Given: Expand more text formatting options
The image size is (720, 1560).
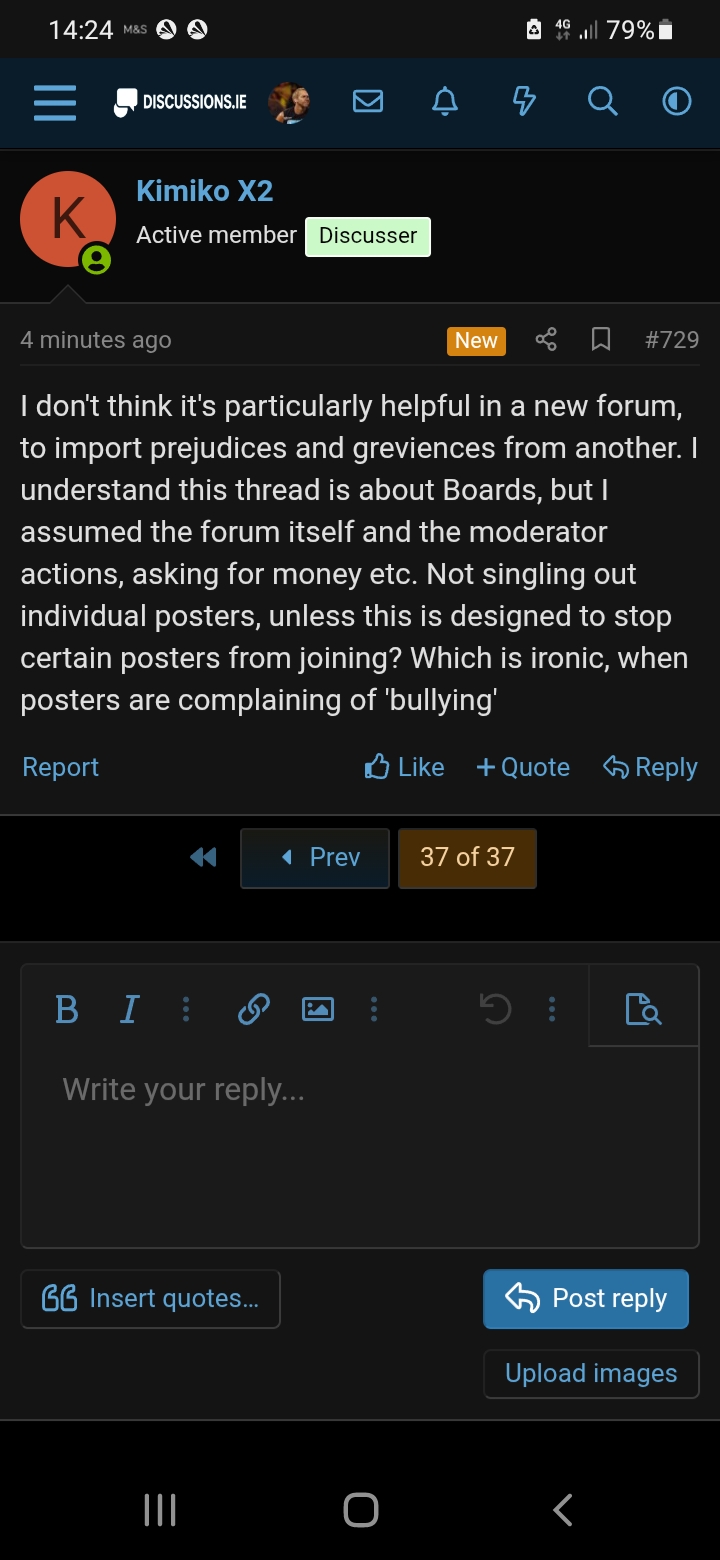Looking at the screenshot, I should [185, 1009].
